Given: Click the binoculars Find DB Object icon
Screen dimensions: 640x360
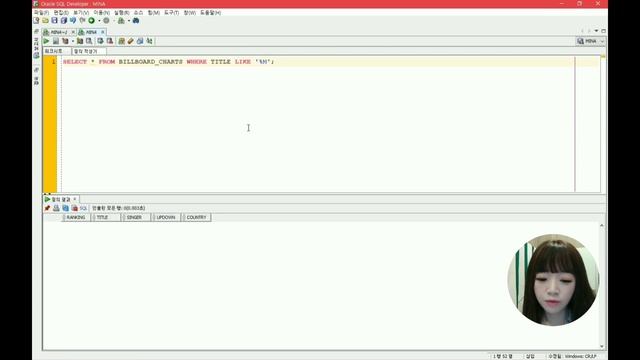Looking at the screenshot, I should tap(136, 20).
